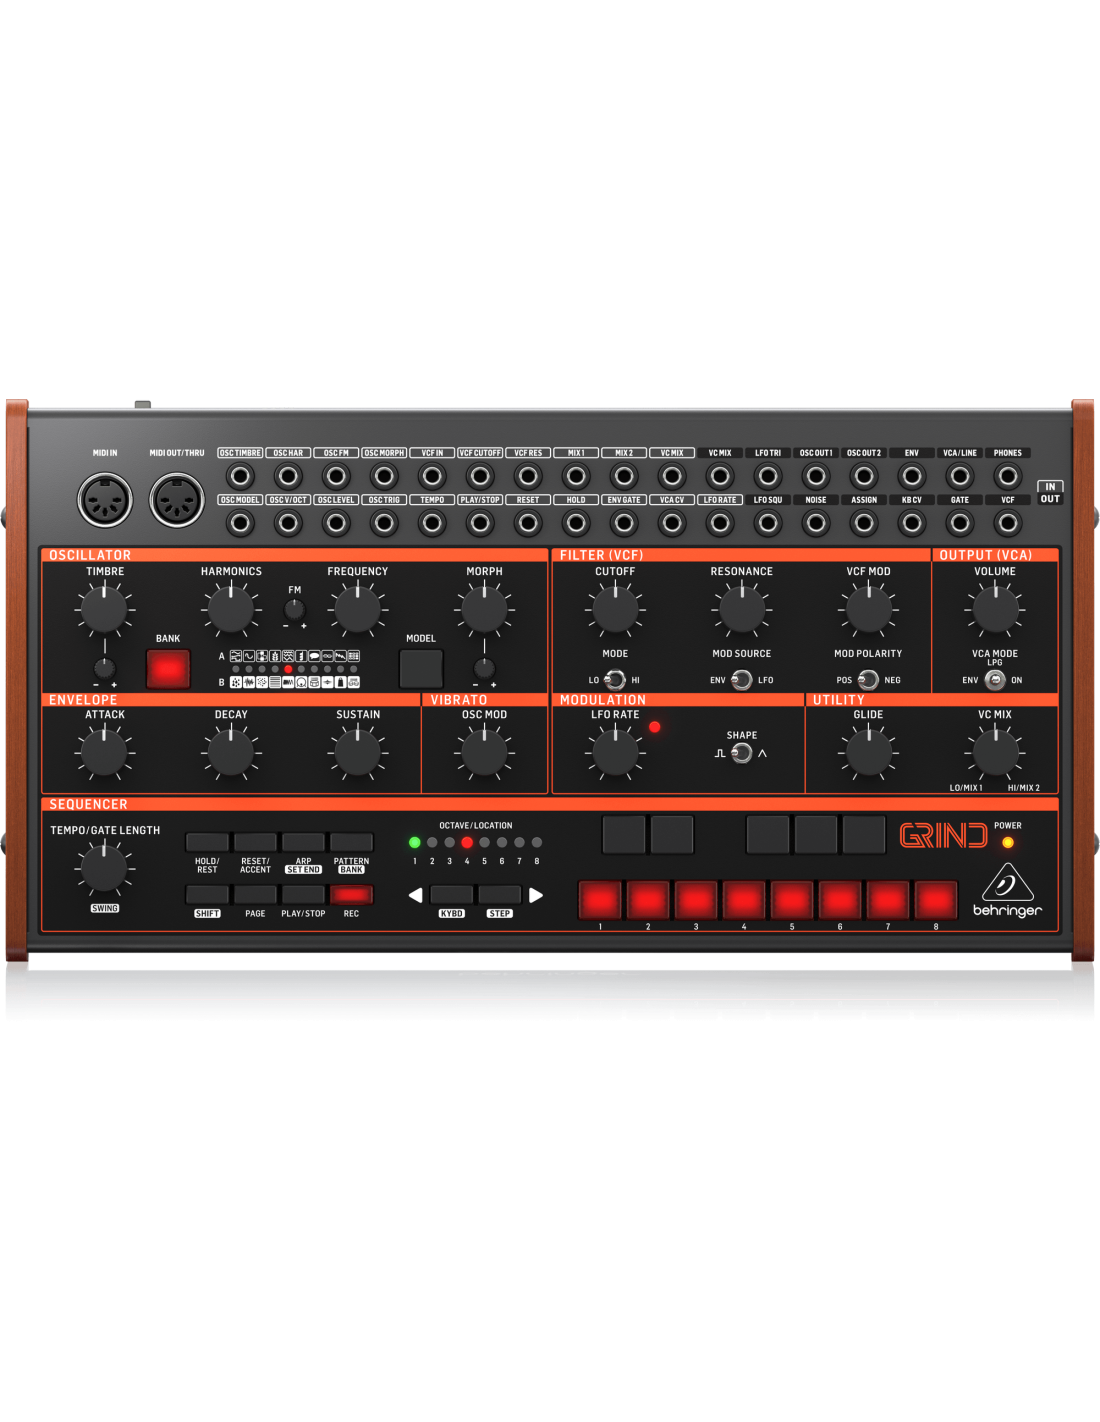
Task: Click the TEMPO/GATE LENGTH knob
Action: (104, 868)
